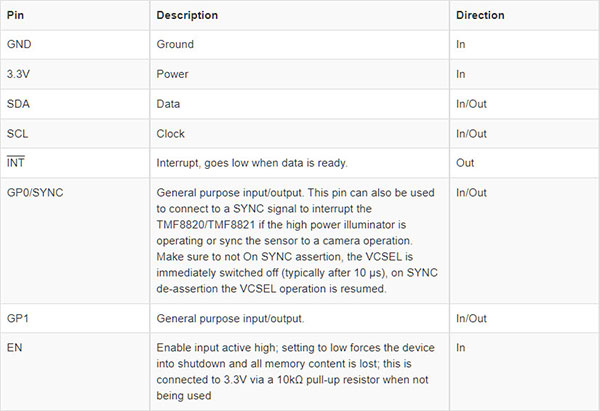Viewport: 600px width, 411px height.
Task: Click the Ground description text
Action: 175,44
